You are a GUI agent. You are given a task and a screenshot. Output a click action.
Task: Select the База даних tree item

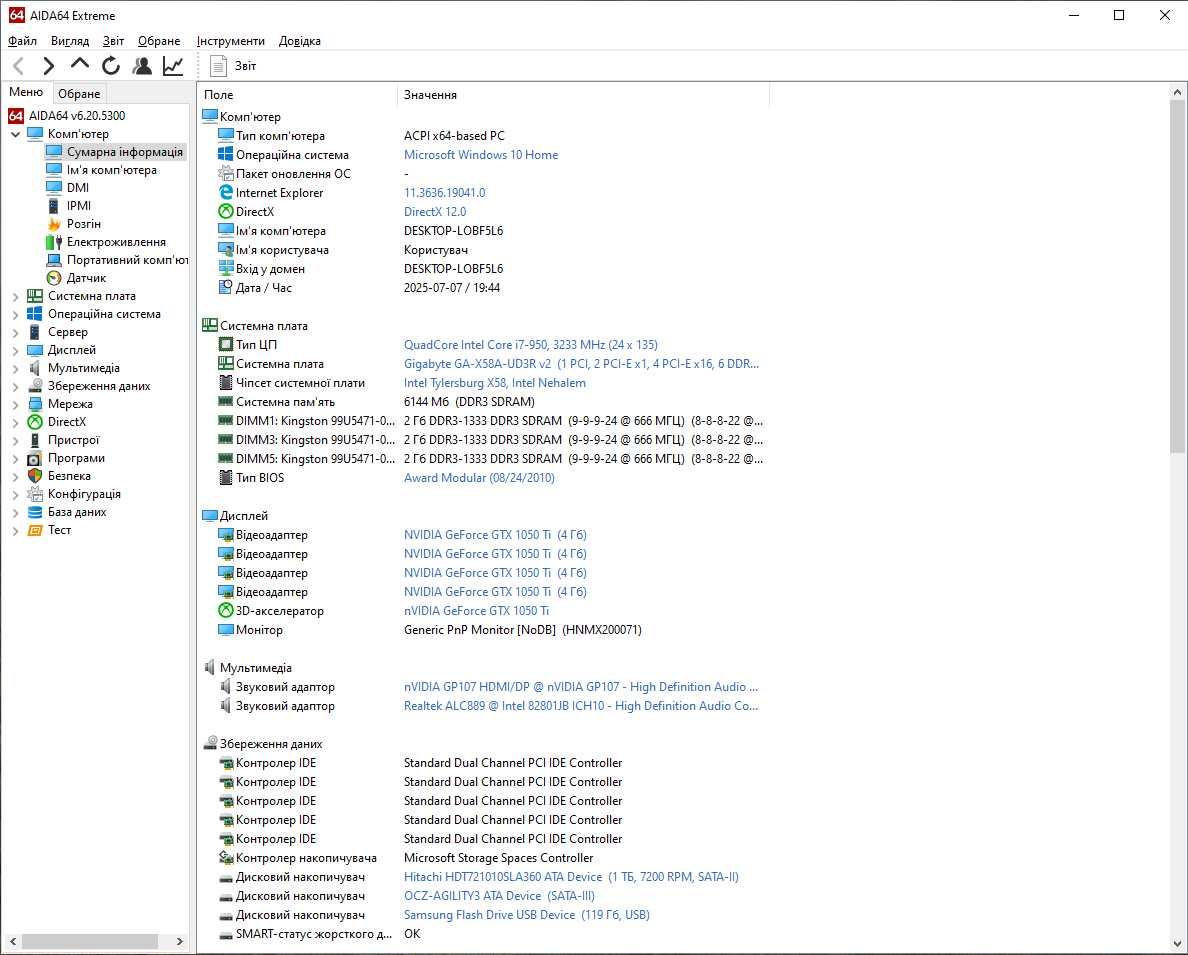(77, 512)
